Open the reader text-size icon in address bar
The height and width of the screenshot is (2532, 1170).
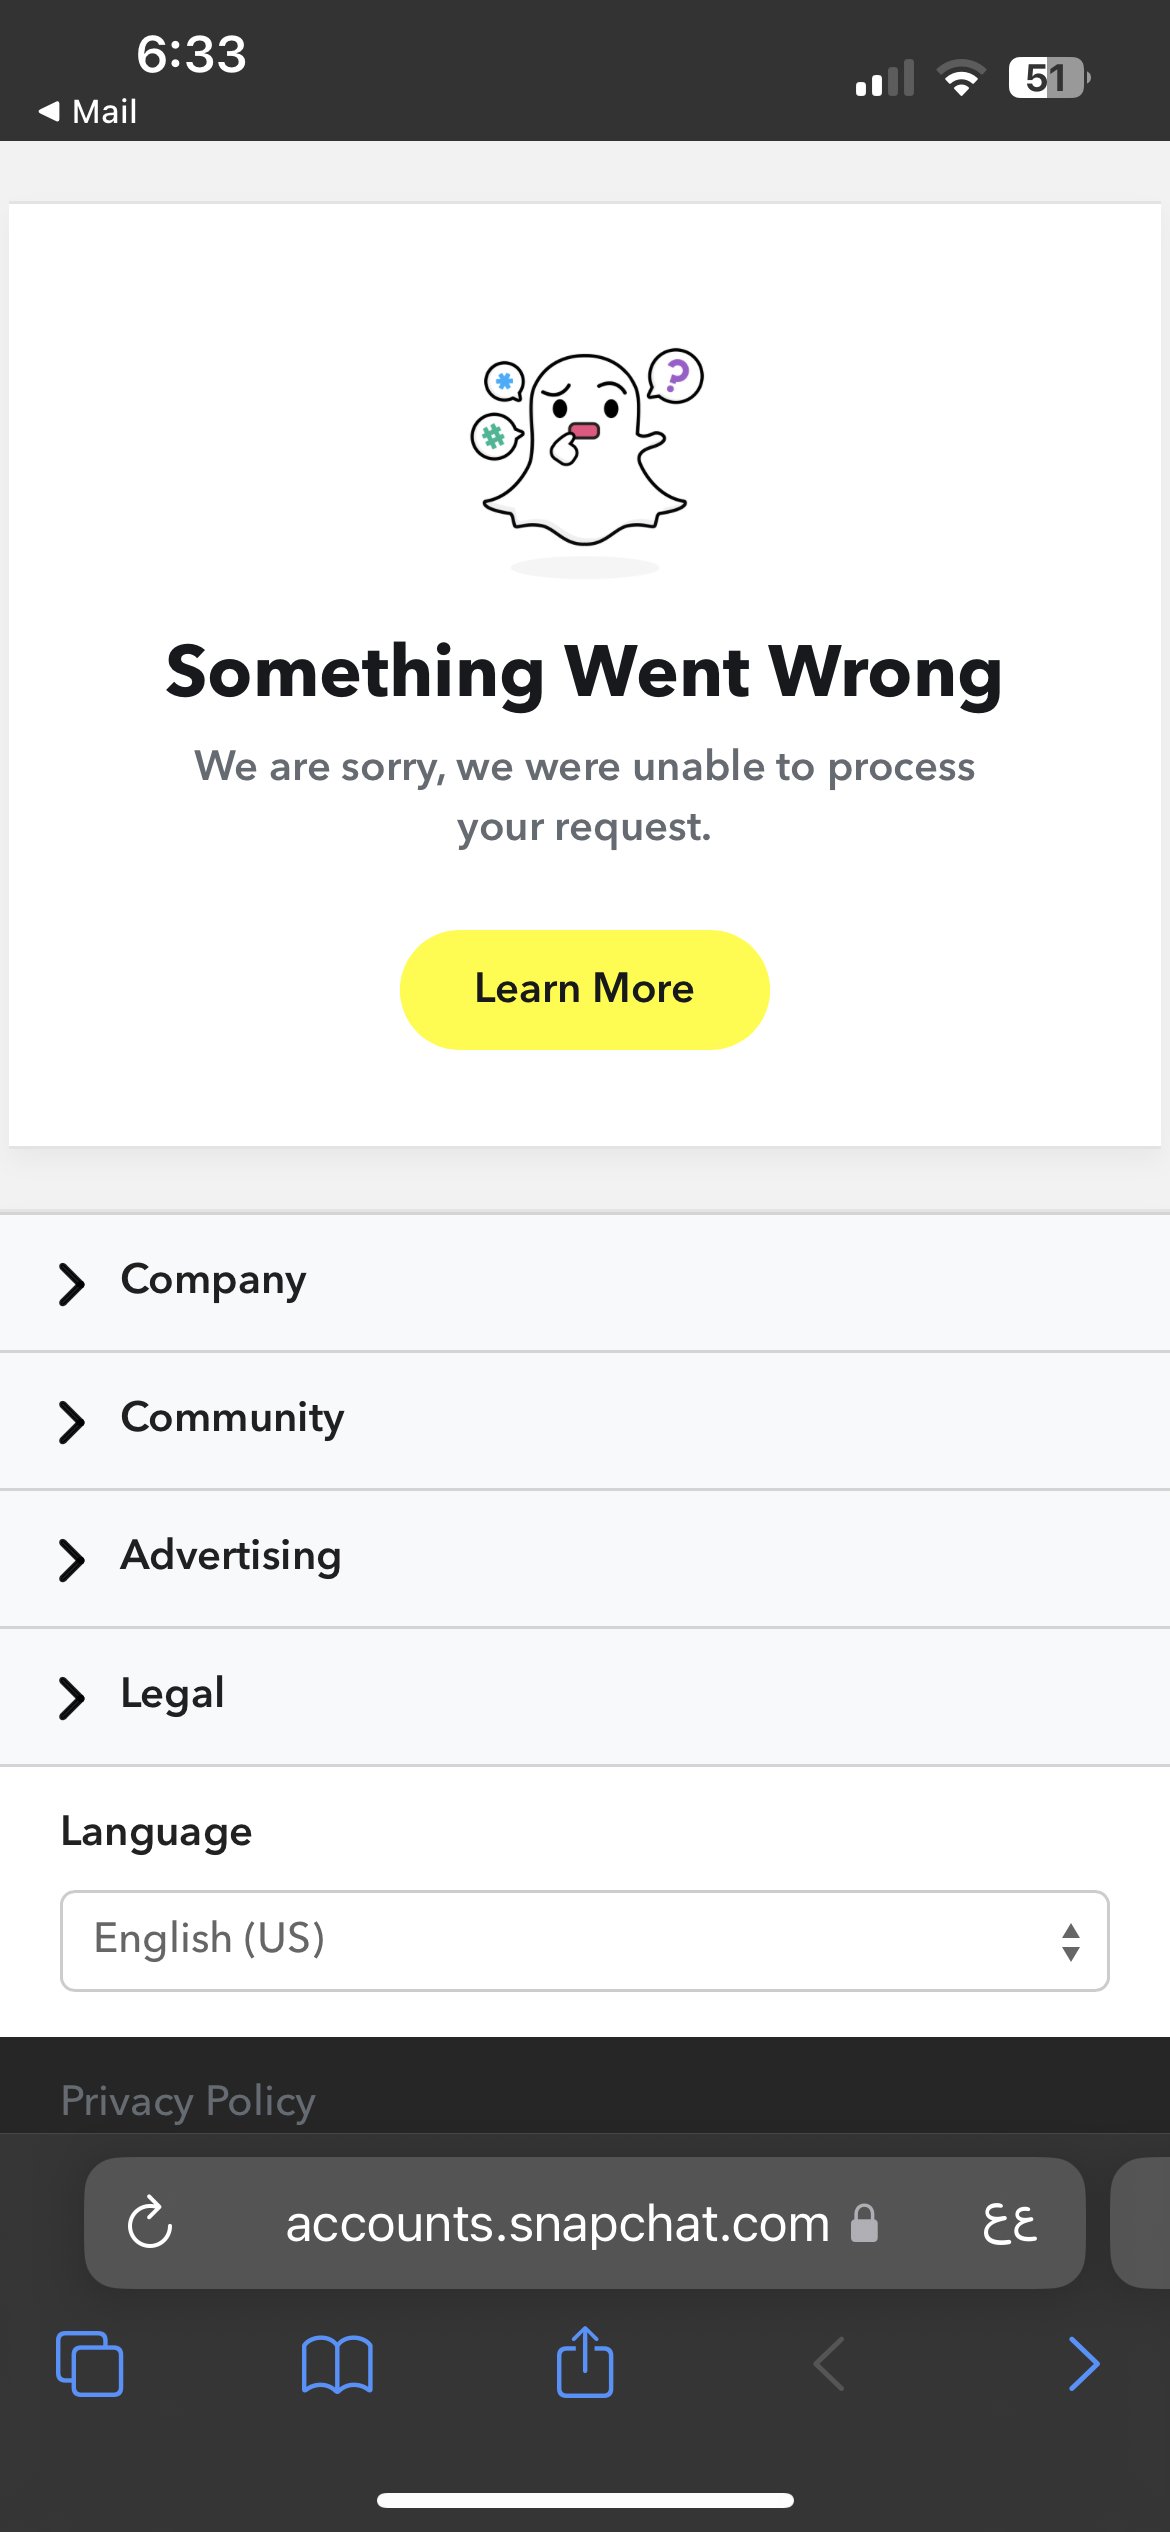(x=1010, y=2223)
